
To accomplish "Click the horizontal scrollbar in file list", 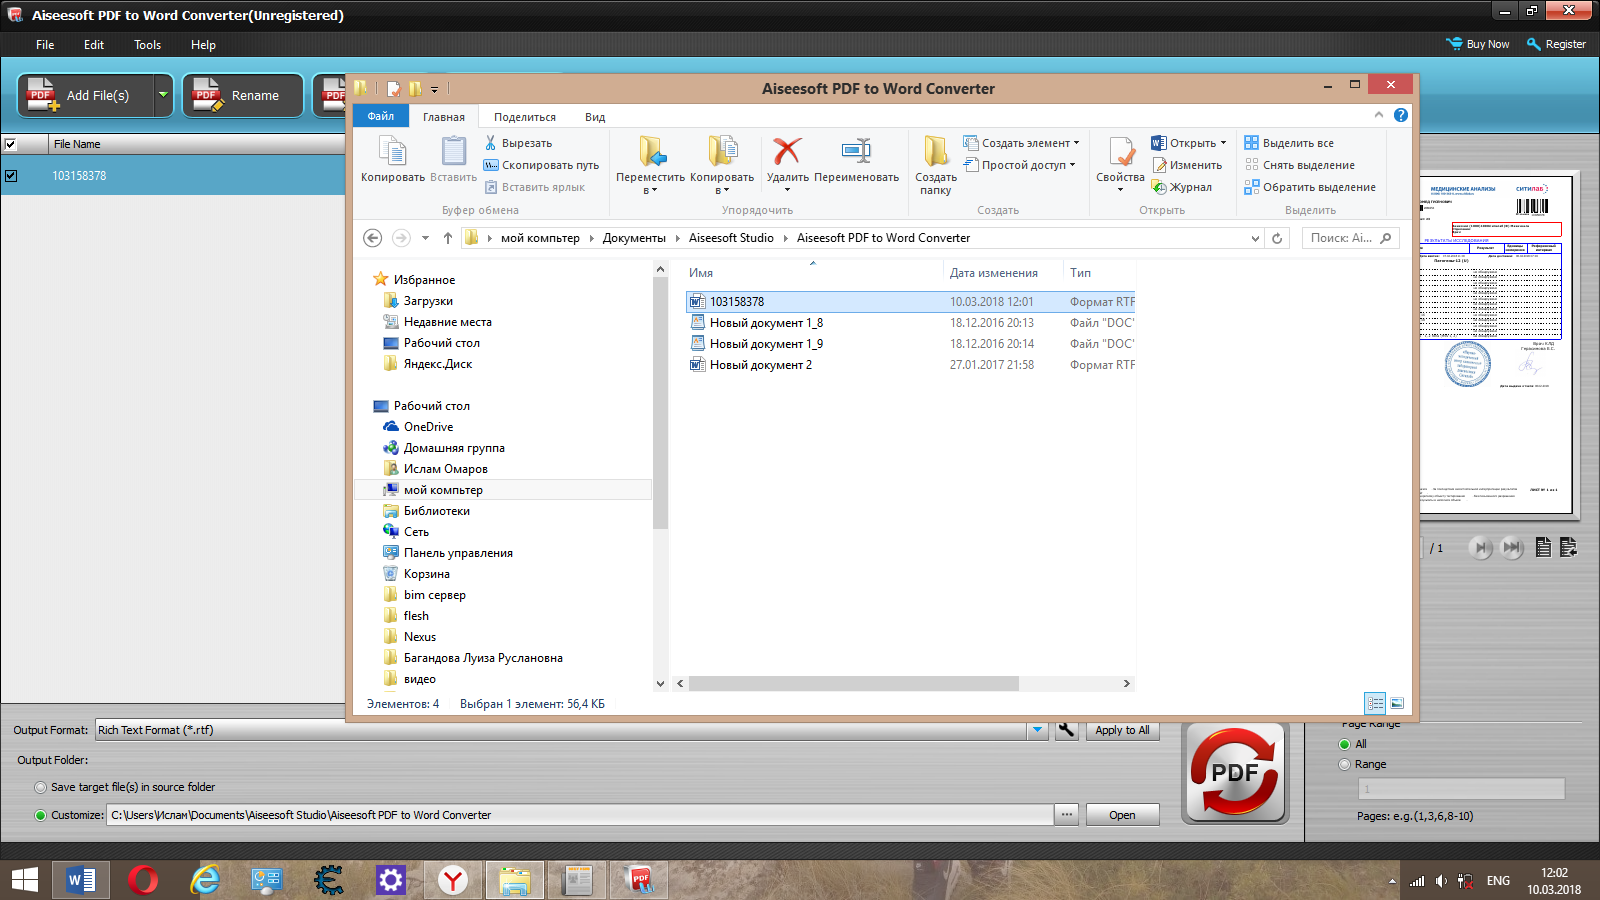I will [x=854, y=684].
